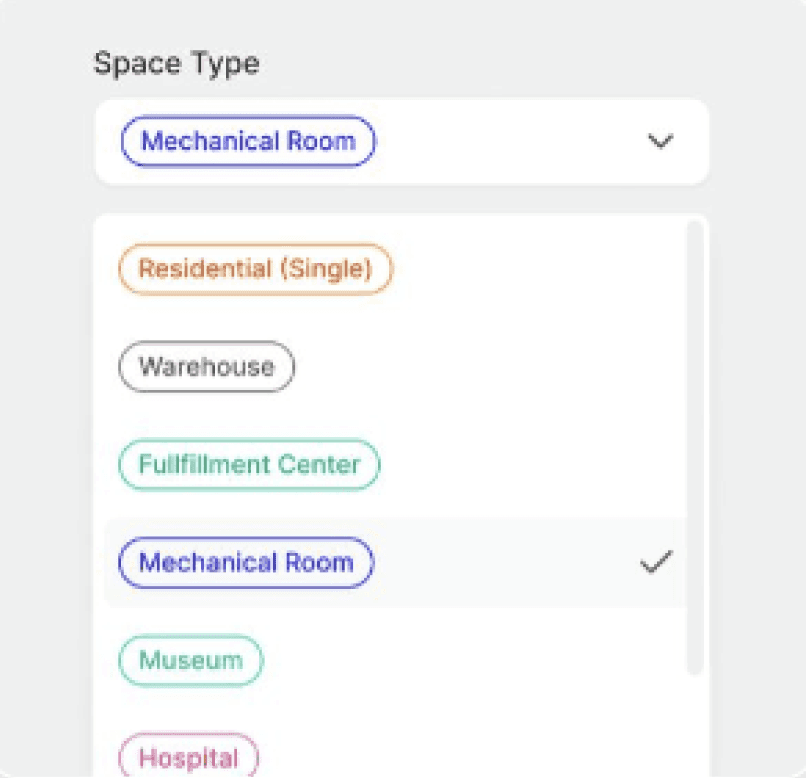Click empty area of the Warehouse row
The height and width of the screenshot is (778, 806).
coord(480,366)
